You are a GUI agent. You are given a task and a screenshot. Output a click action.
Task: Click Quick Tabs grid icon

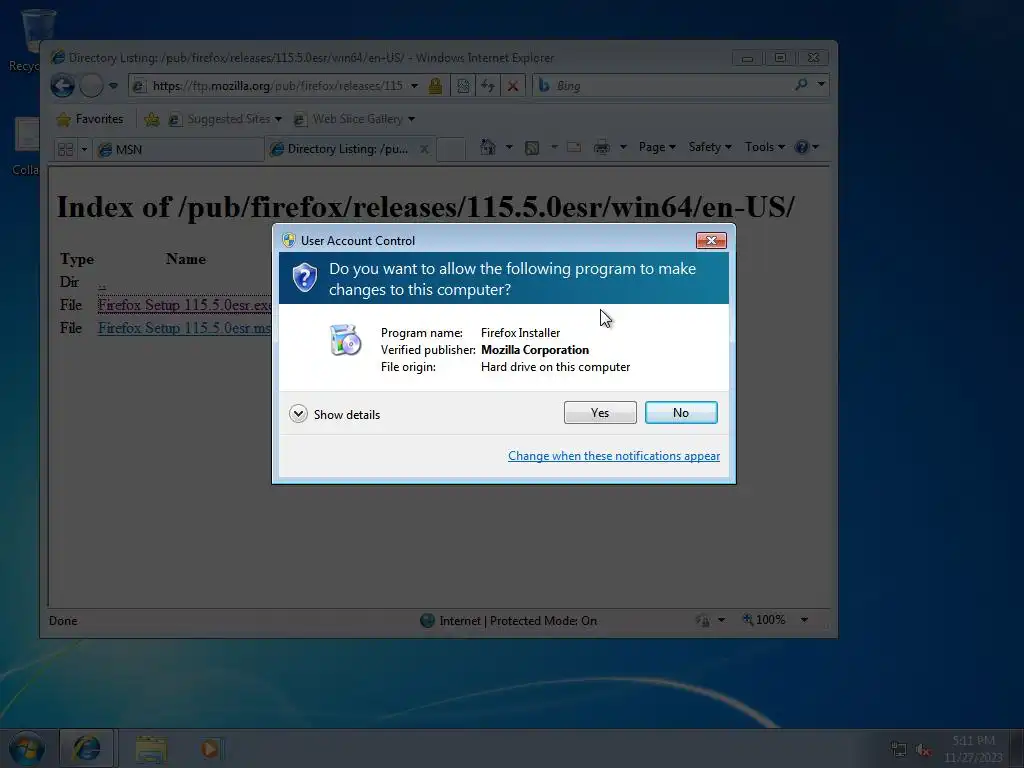pyautogui.click(x=65, y=150)
